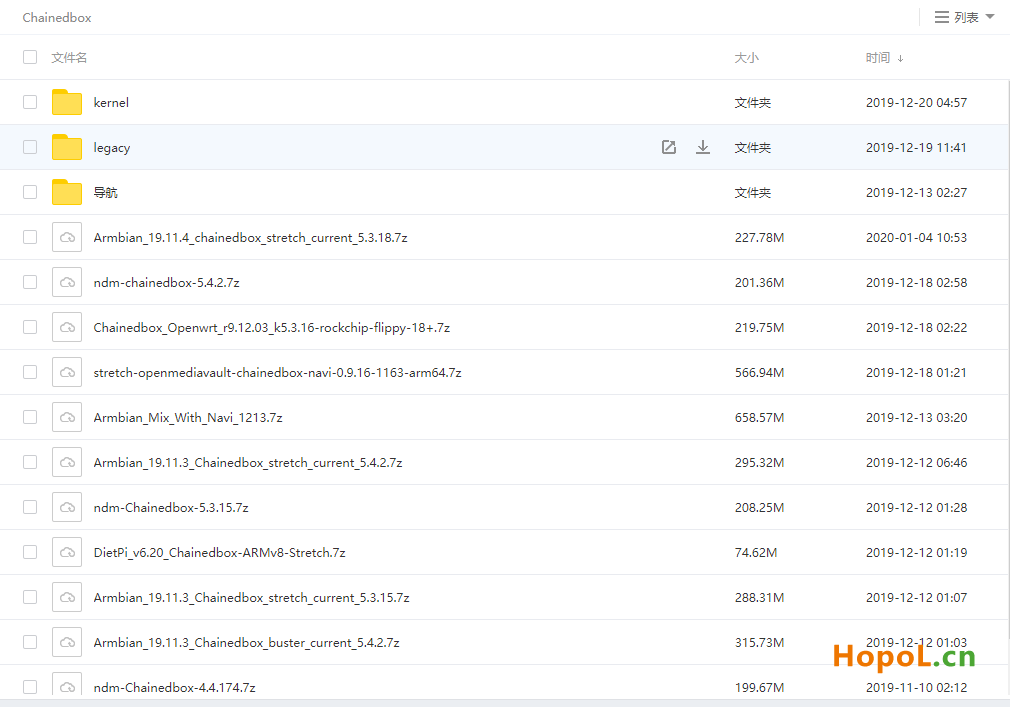Sort by 大小 column header
The width and height of the screenshot is (1010, 707).
click(x=747, y=58)
